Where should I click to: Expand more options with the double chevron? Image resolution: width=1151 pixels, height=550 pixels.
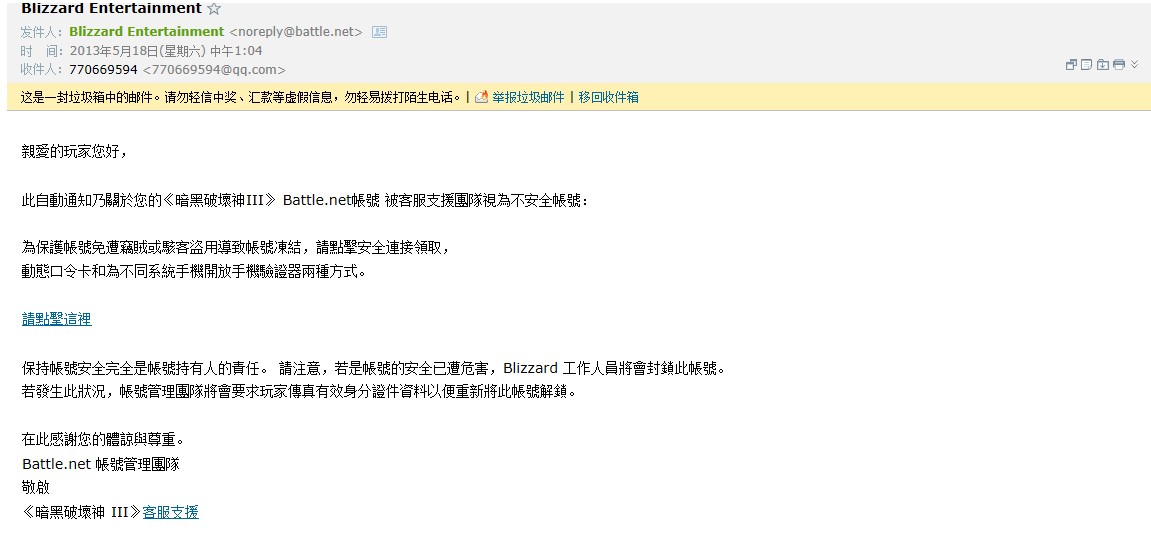click(x=1134, y=65)
